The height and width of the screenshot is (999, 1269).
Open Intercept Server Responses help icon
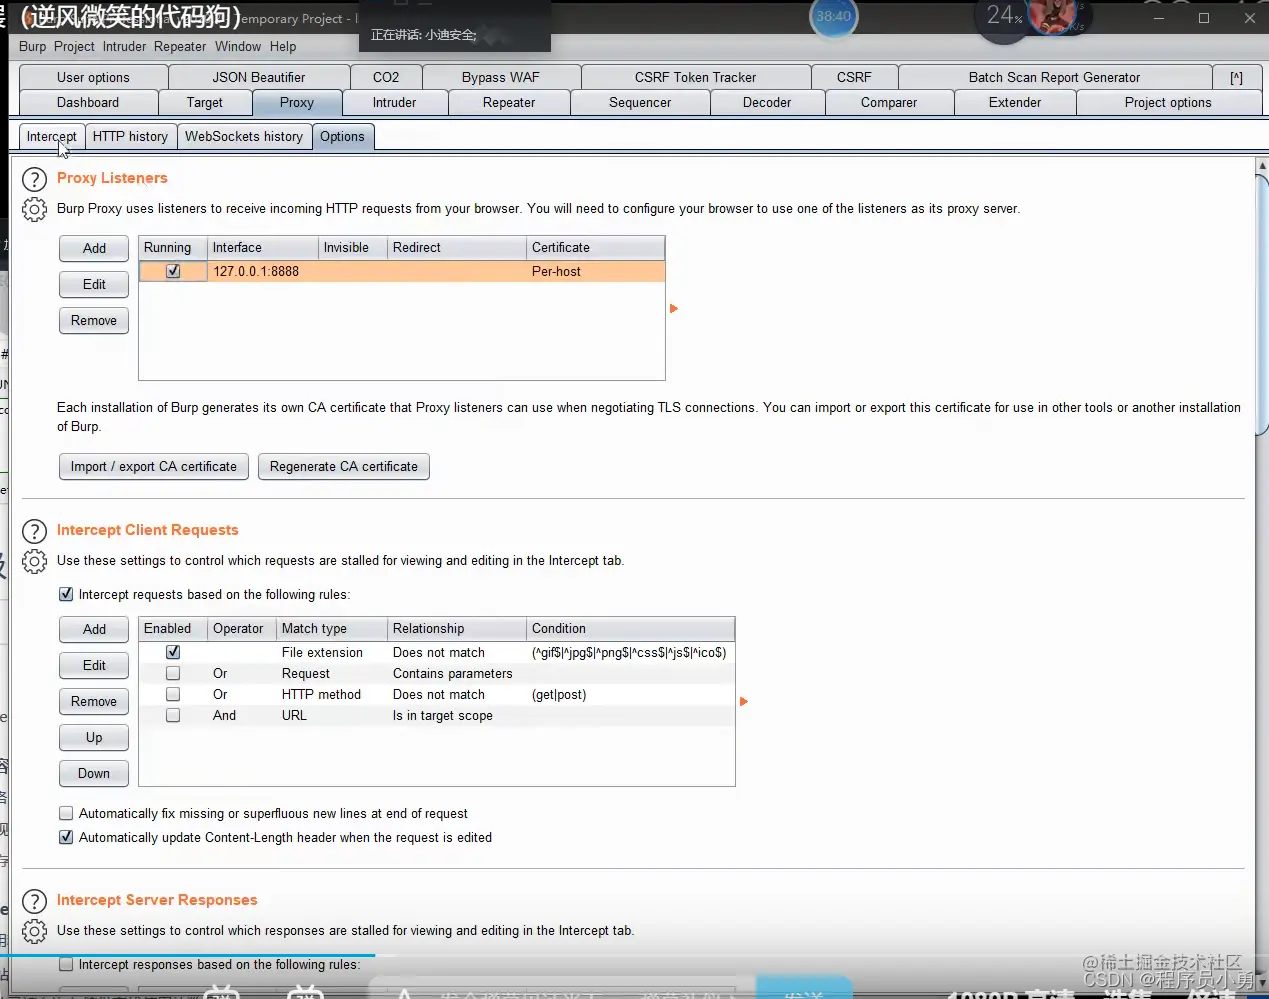pyautogui.click(x=34, y=901)
